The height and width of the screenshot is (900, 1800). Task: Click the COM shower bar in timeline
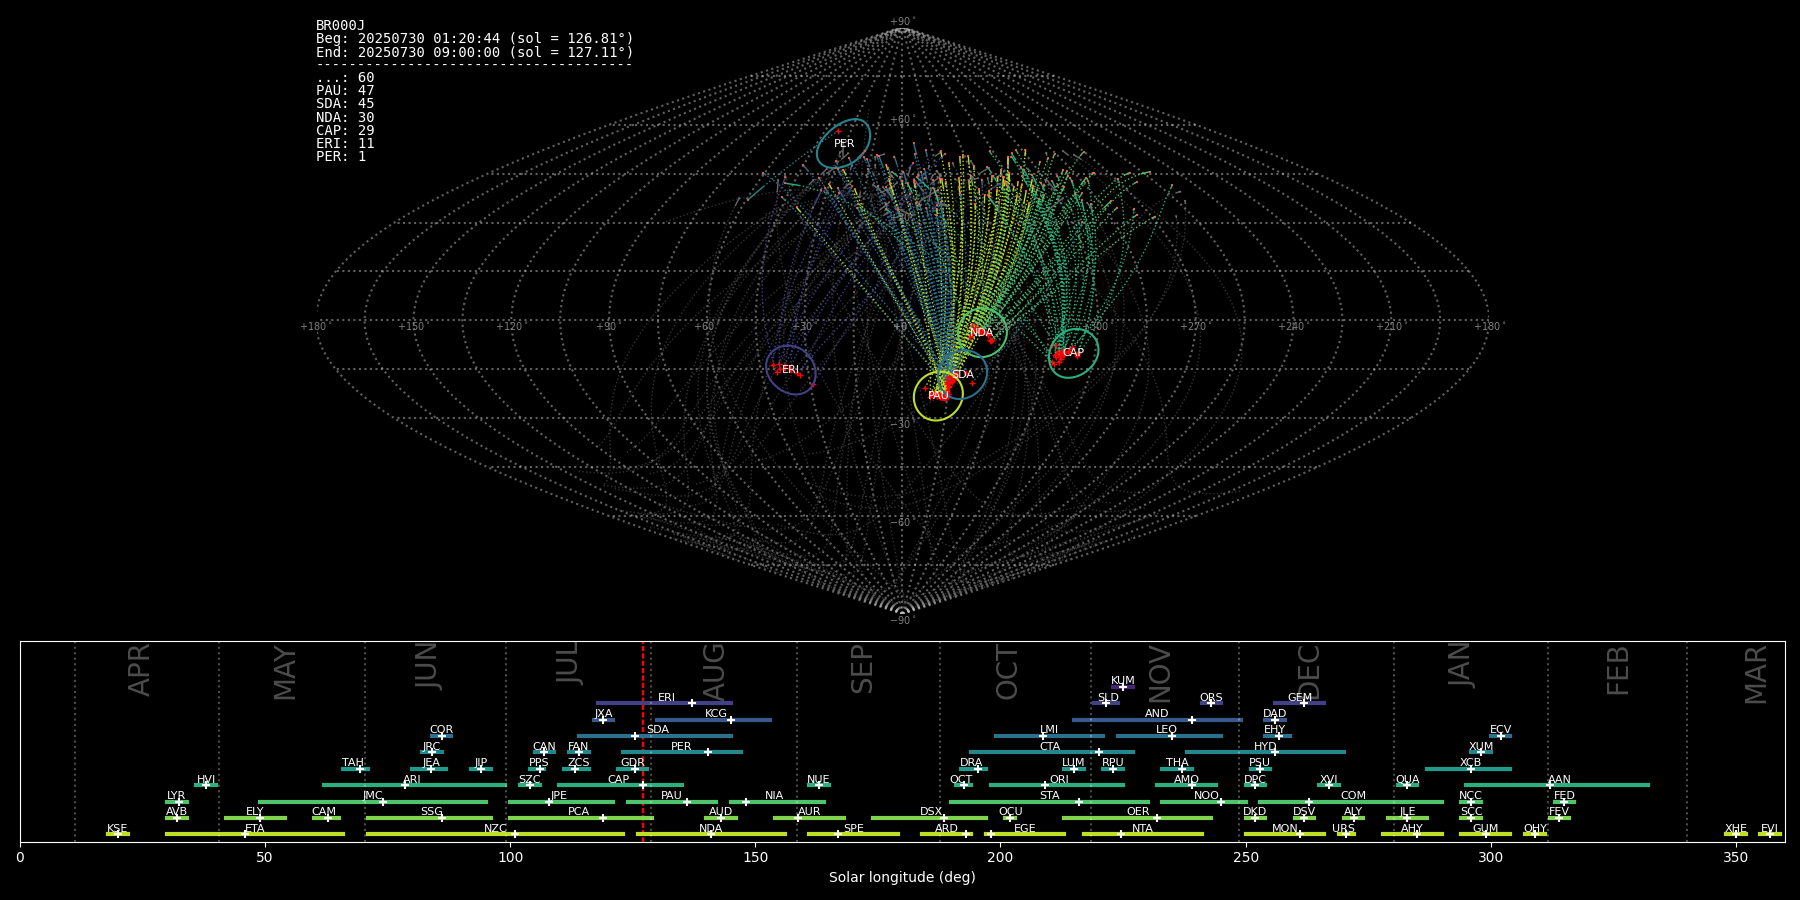point(1351,801)
